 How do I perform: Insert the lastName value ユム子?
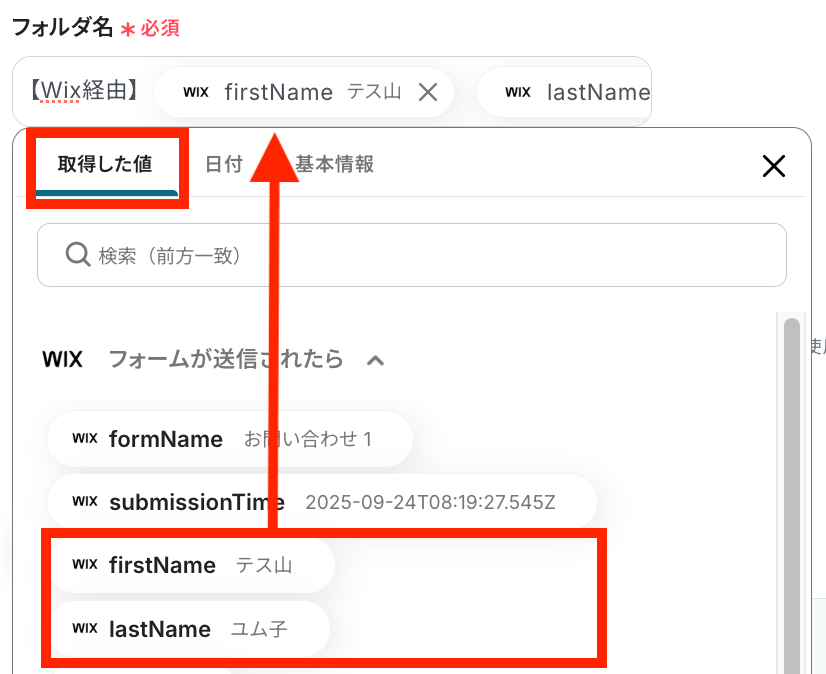coord(189,629)
